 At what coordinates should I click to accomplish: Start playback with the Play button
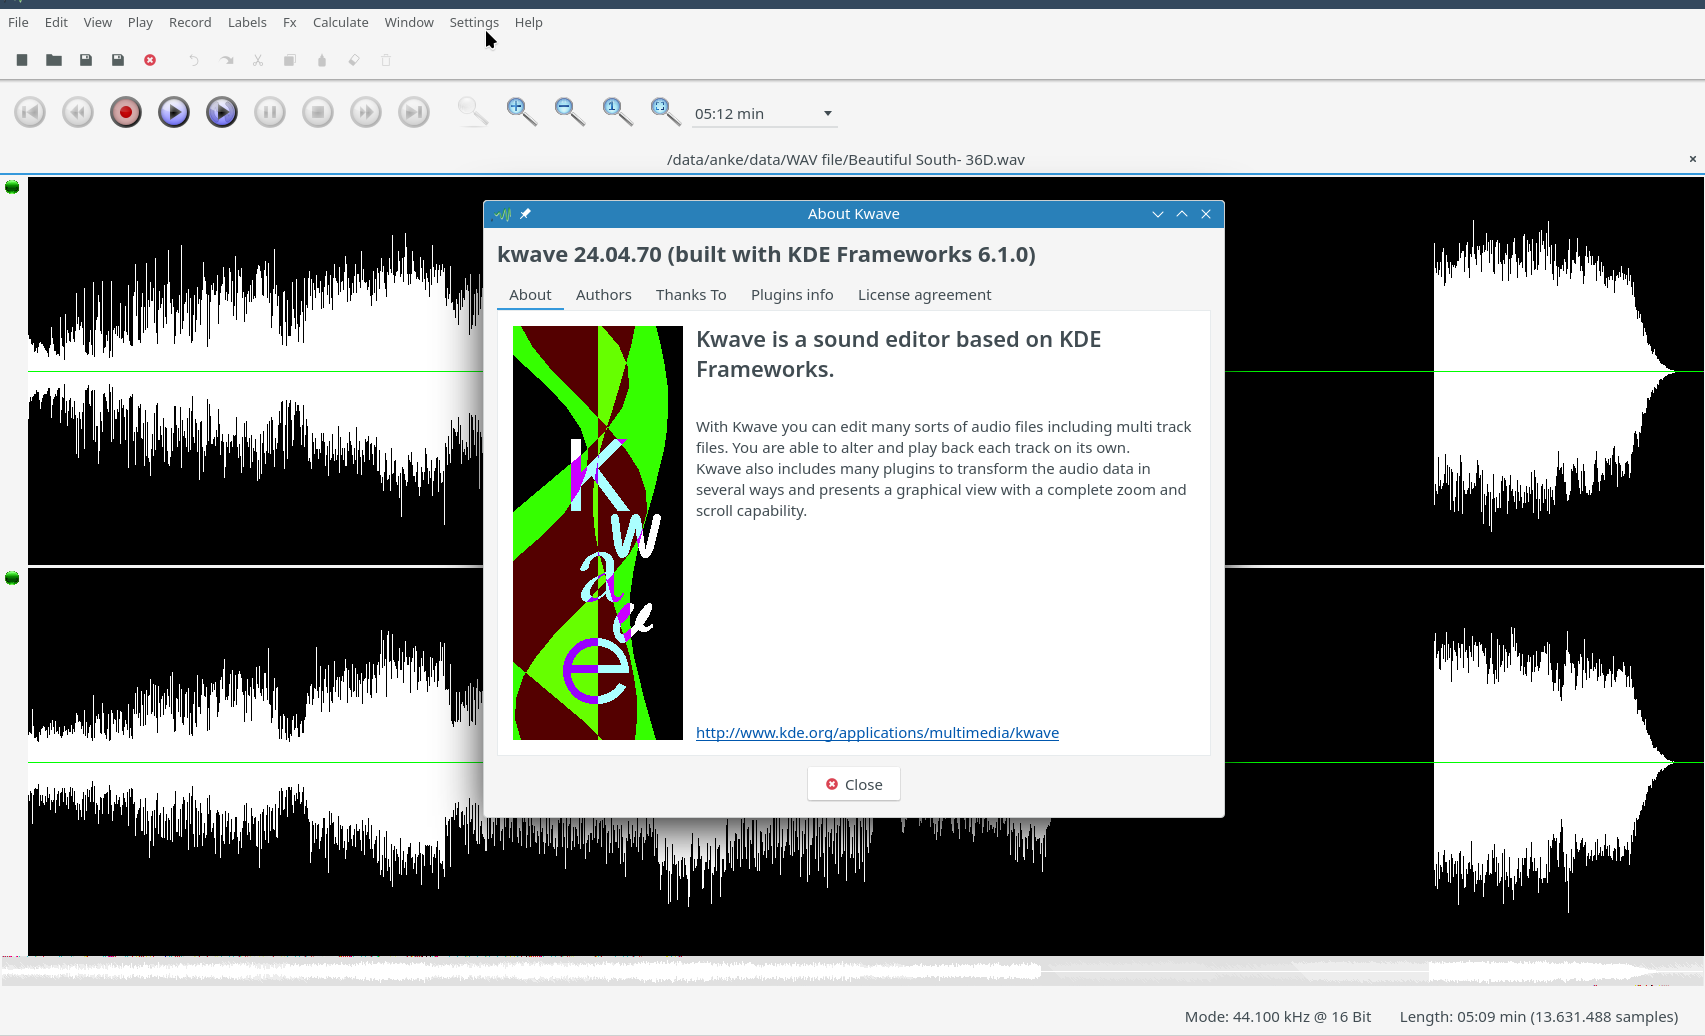(x=174, y=112)
